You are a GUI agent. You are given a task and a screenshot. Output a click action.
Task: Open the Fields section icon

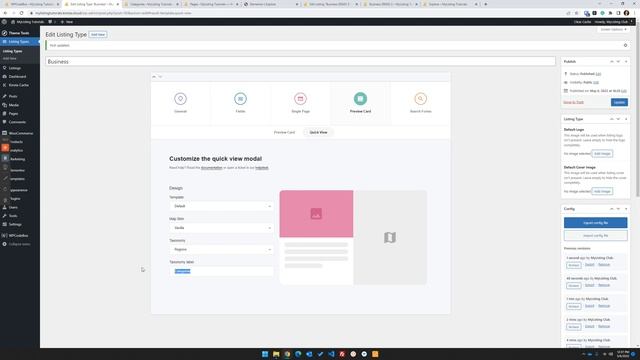coord(240,99)
